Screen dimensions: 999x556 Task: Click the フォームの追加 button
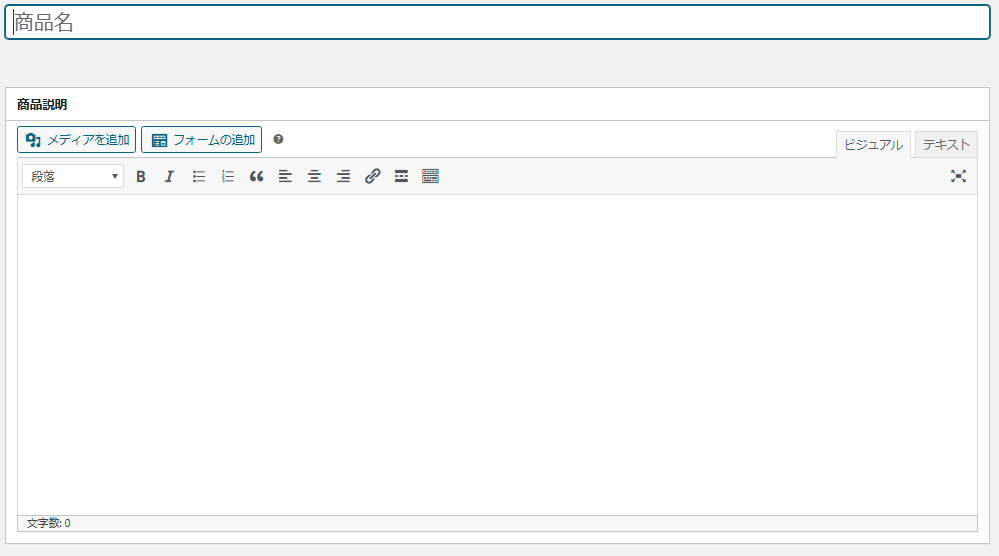[201, 140]
